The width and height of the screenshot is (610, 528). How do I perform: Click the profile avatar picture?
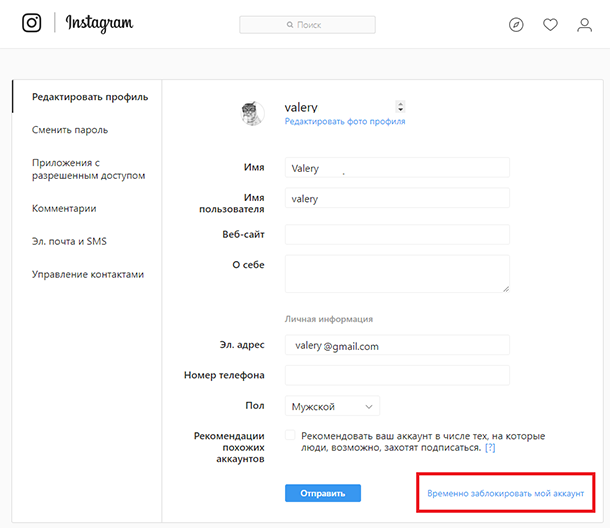point(253,113)
